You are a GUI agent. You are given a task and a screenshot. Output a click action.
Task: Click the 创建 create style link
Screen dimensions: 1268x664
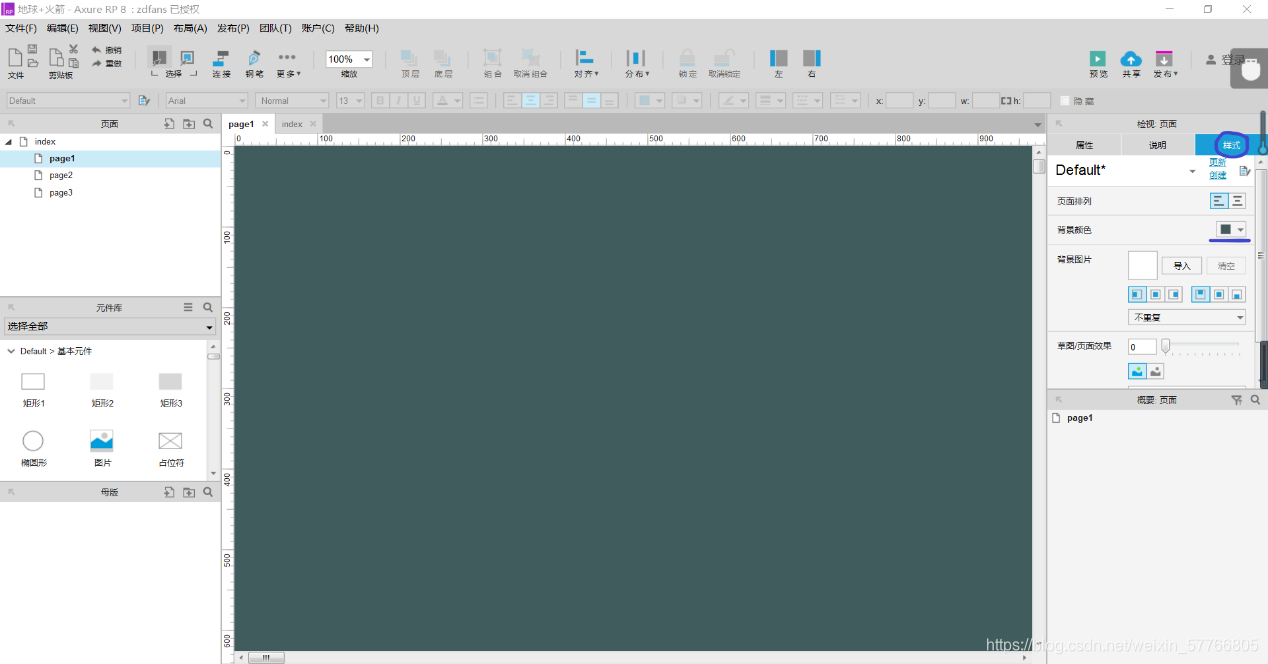1217,176
